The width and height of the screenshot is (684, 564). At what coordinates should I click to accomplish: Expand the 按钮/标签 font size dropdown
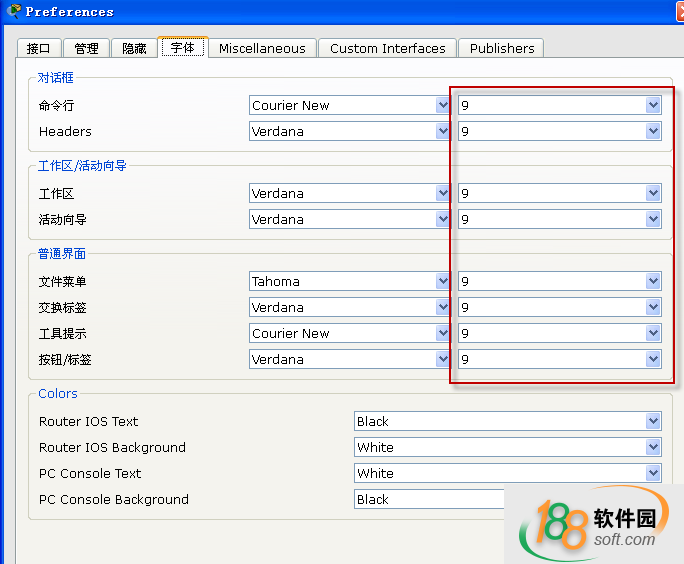[559, 359]
